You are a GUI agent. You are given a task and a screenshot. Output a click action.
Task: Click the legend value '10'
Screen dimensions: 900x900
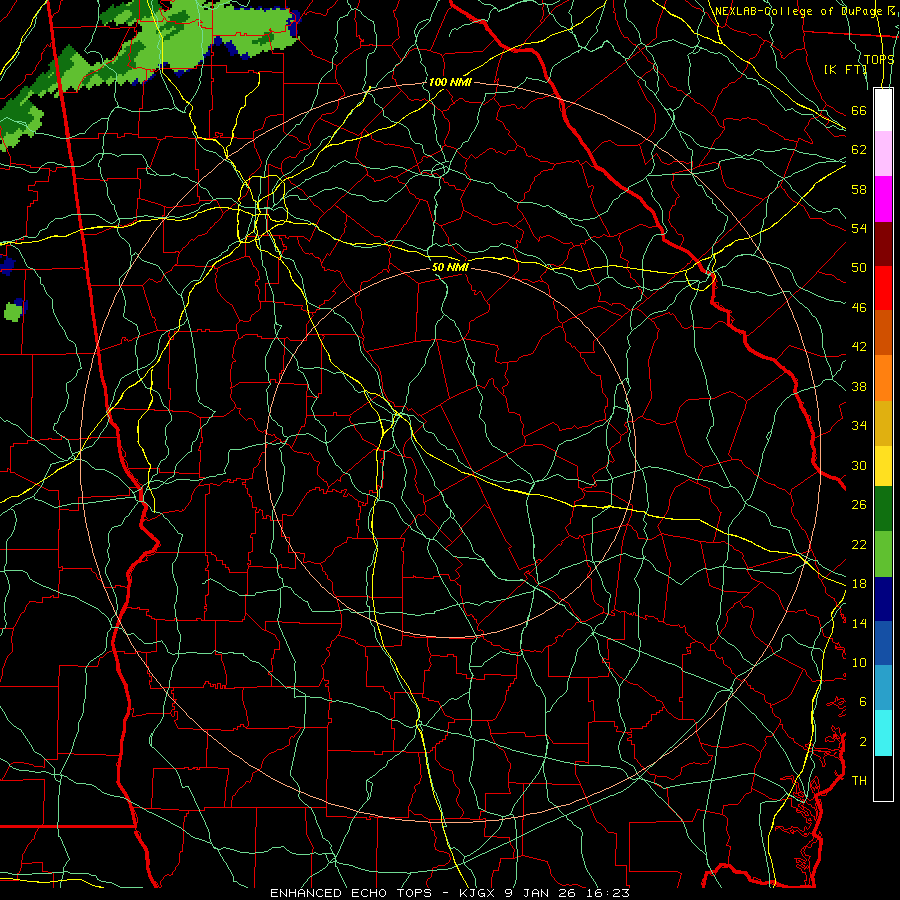[859, 663]
